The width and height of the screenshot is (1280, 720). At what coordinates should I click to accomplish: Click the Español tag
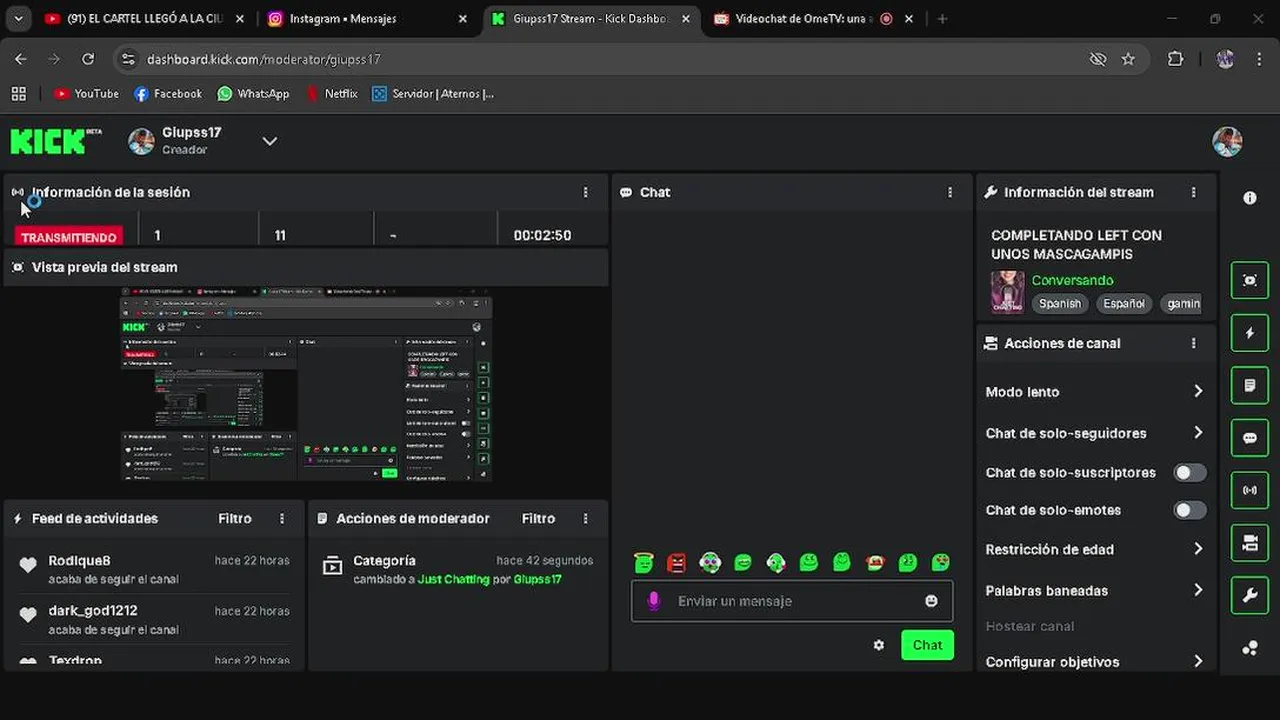coord(1124,303)
